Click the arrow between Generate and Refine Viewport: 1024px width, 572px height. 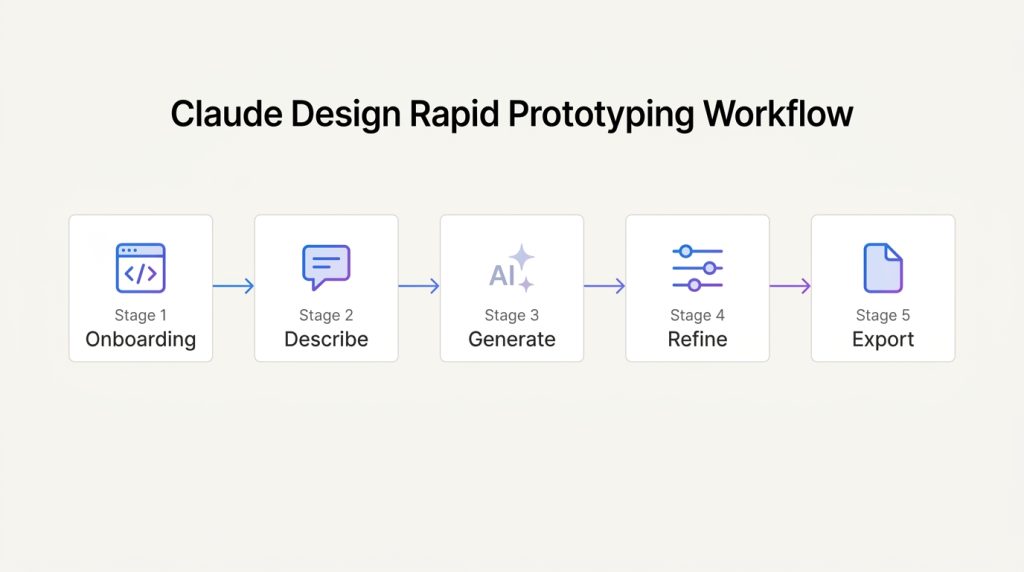coord(605,287)
